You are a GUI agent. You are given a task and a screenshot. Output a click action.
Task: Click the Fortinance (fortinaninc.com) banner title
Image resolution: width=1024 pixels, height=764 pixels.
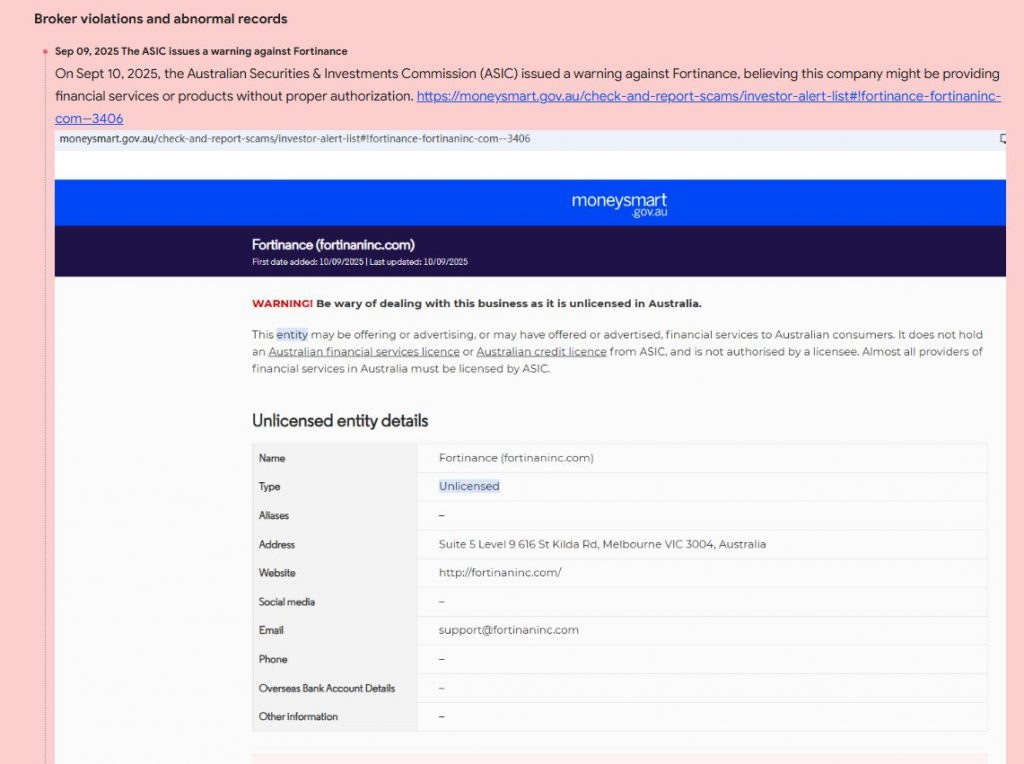[333, 245]
